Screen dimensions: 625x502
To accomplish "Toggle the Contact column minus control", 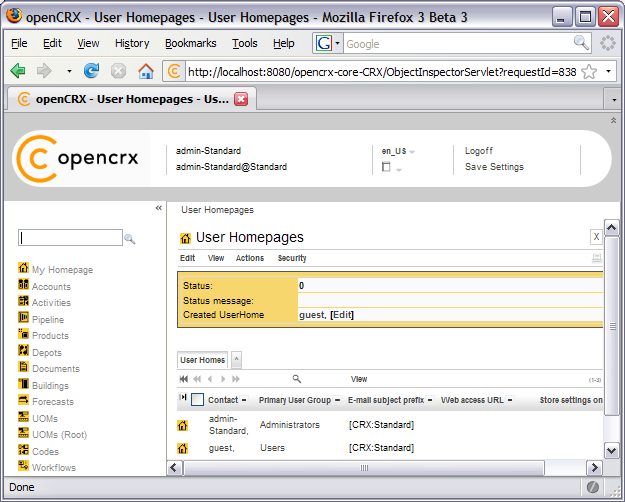I will click(x=244, y=400).
